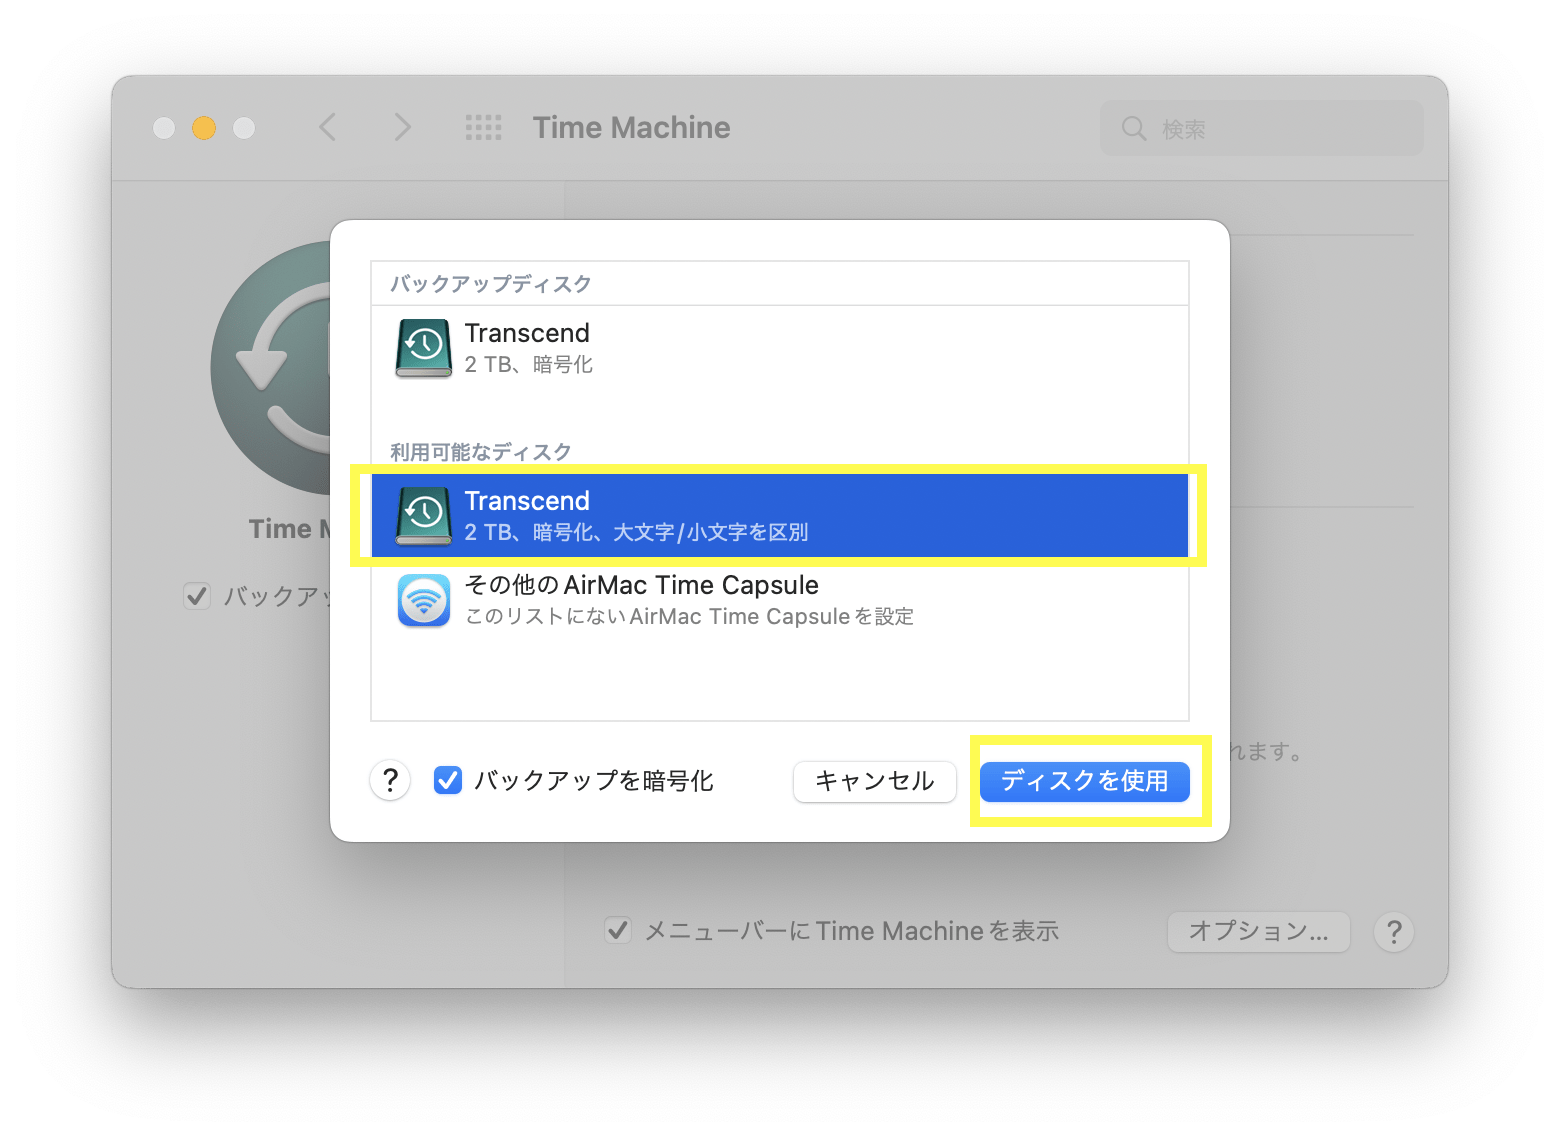Open the Show All grid icon in the toolbar
This screenshot has height=1136, width=1560.
coord(483,127)
